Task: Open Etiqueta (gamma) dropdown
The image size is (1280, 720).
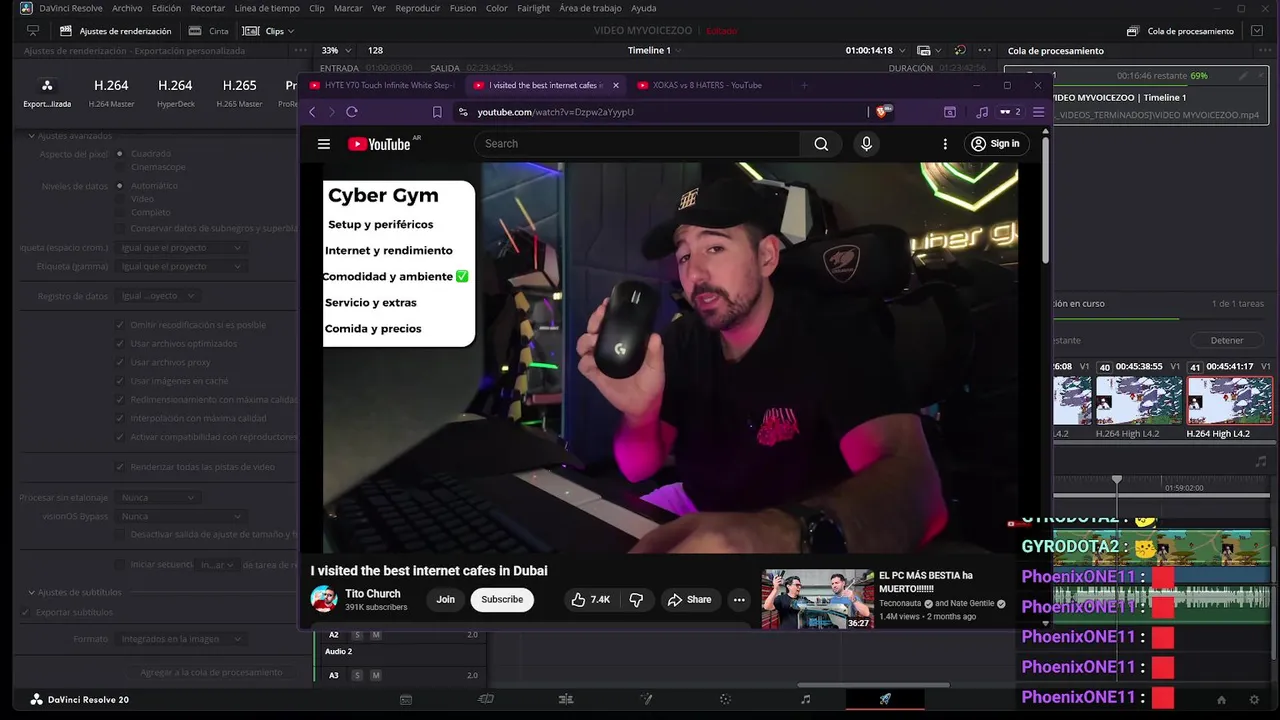Action: [x=181, y=267]
